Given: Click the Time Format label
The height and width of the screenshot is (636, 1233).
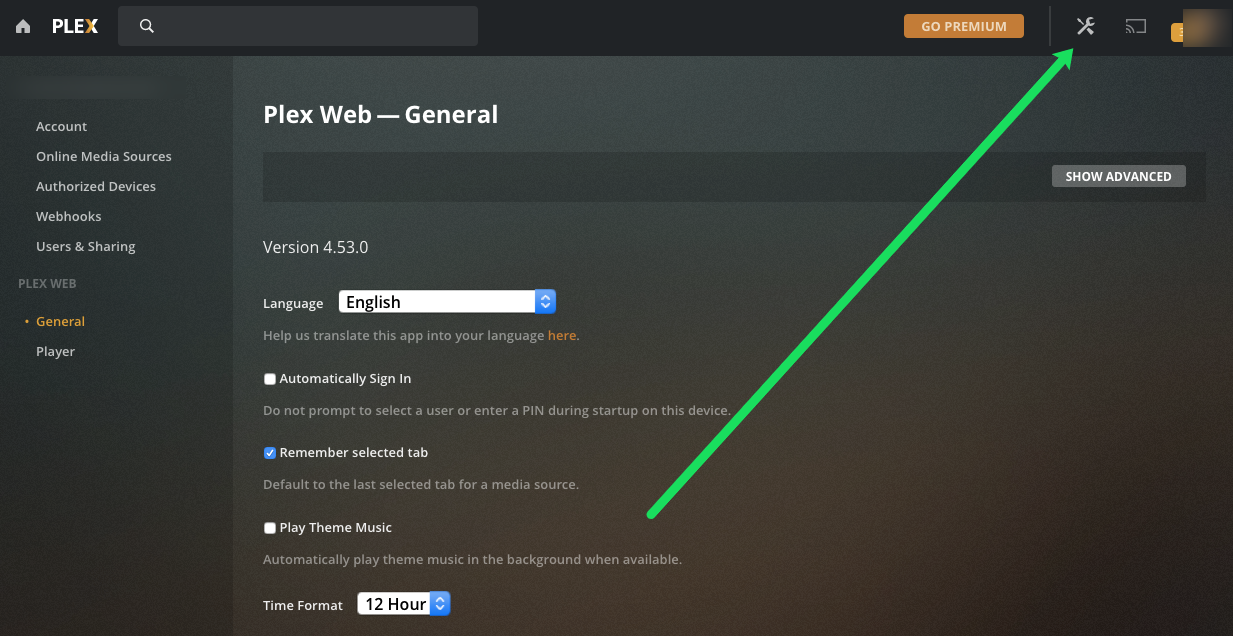Looking at the screenshot, I should (x=303, y=605).
